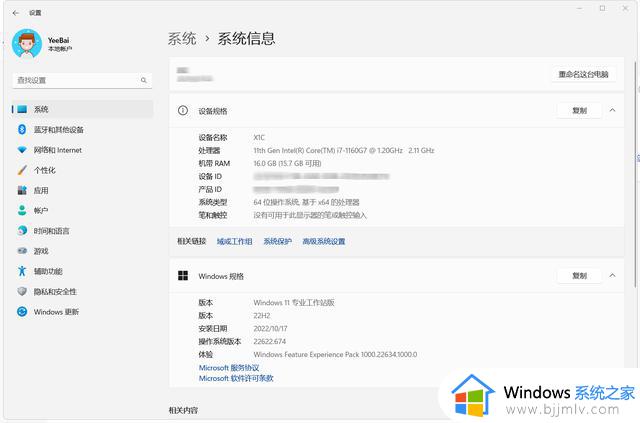Click the Windows 规格 logo icon
The image size is (640, 423).
[183, 276]
